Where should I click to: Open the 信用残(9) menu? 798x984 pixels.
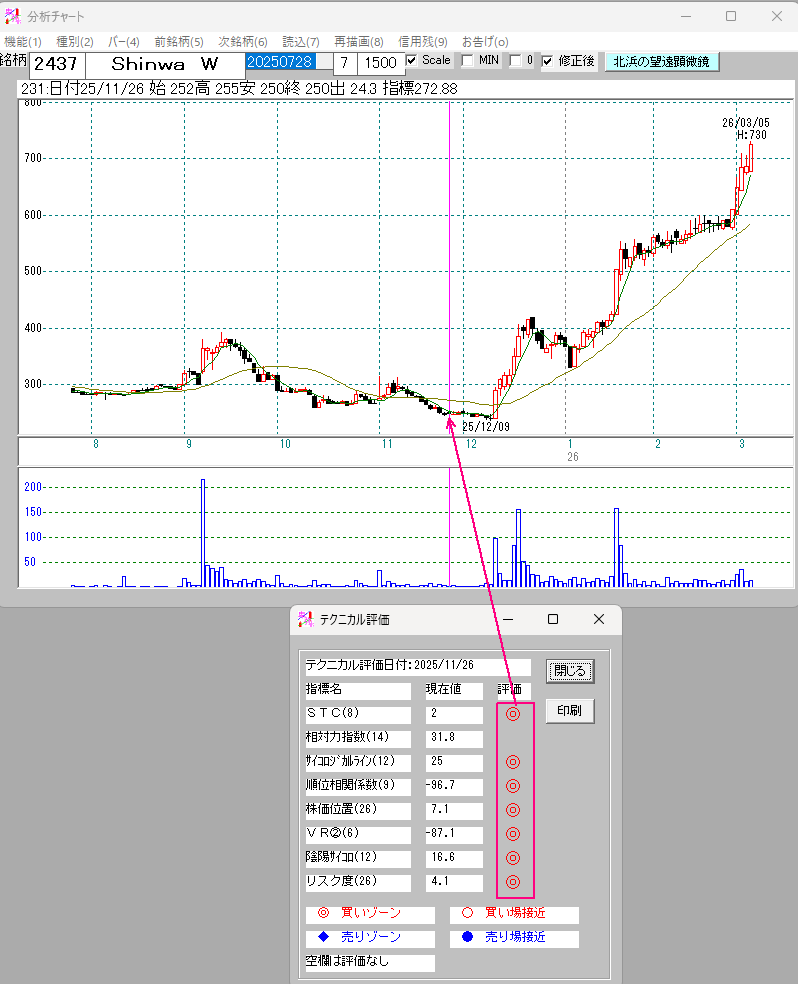tap(423, 42)
